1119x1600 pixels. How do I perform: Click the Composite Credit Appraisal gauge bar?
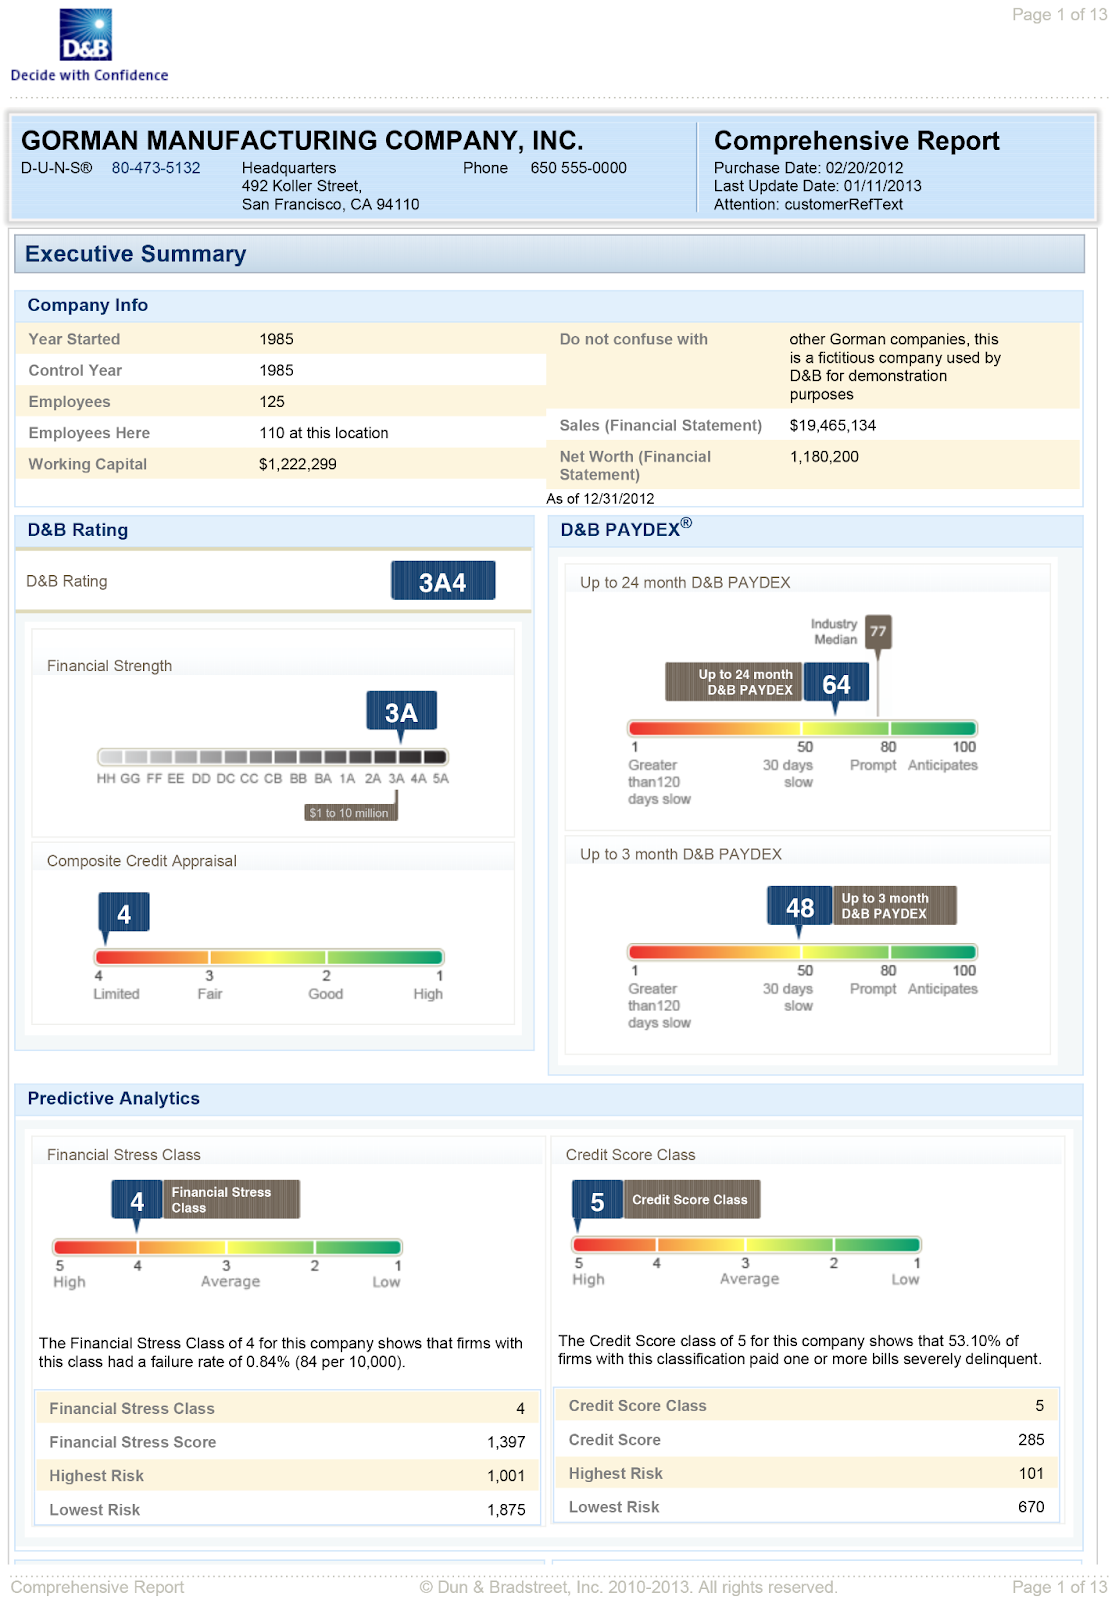(x=269, y=957)
